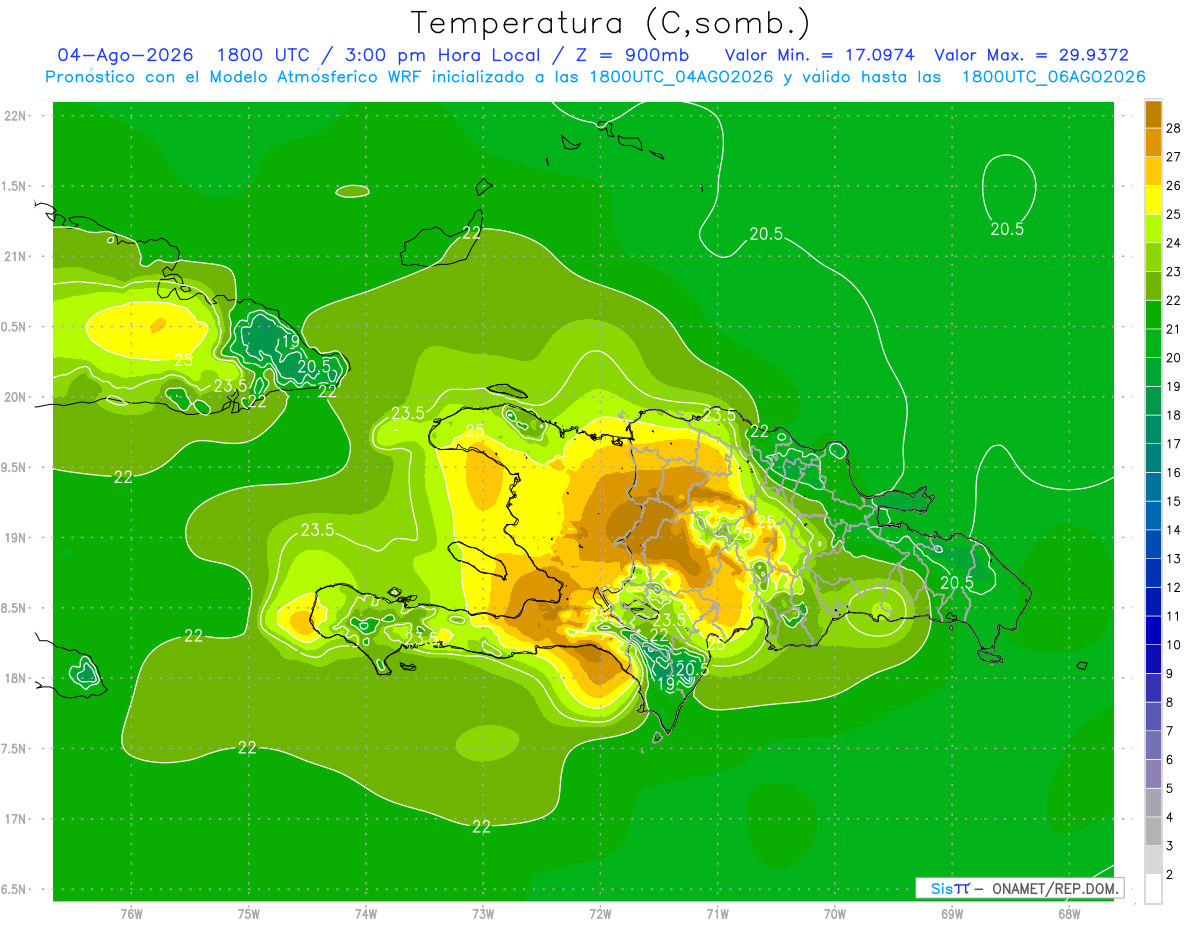This screenshot has height=927, width=1200.
Task: Pick the yellow swatch beside legend value 25
Action: click(1153, 201)
